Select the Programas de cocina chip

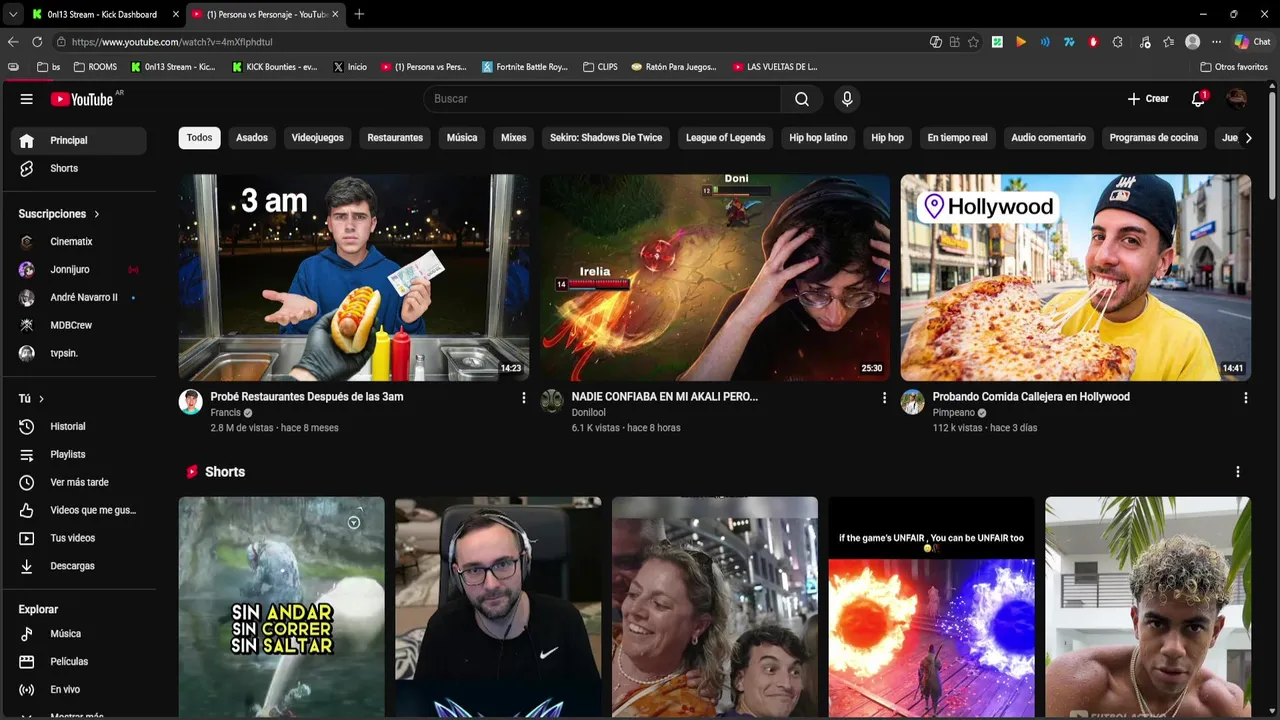1153,138
